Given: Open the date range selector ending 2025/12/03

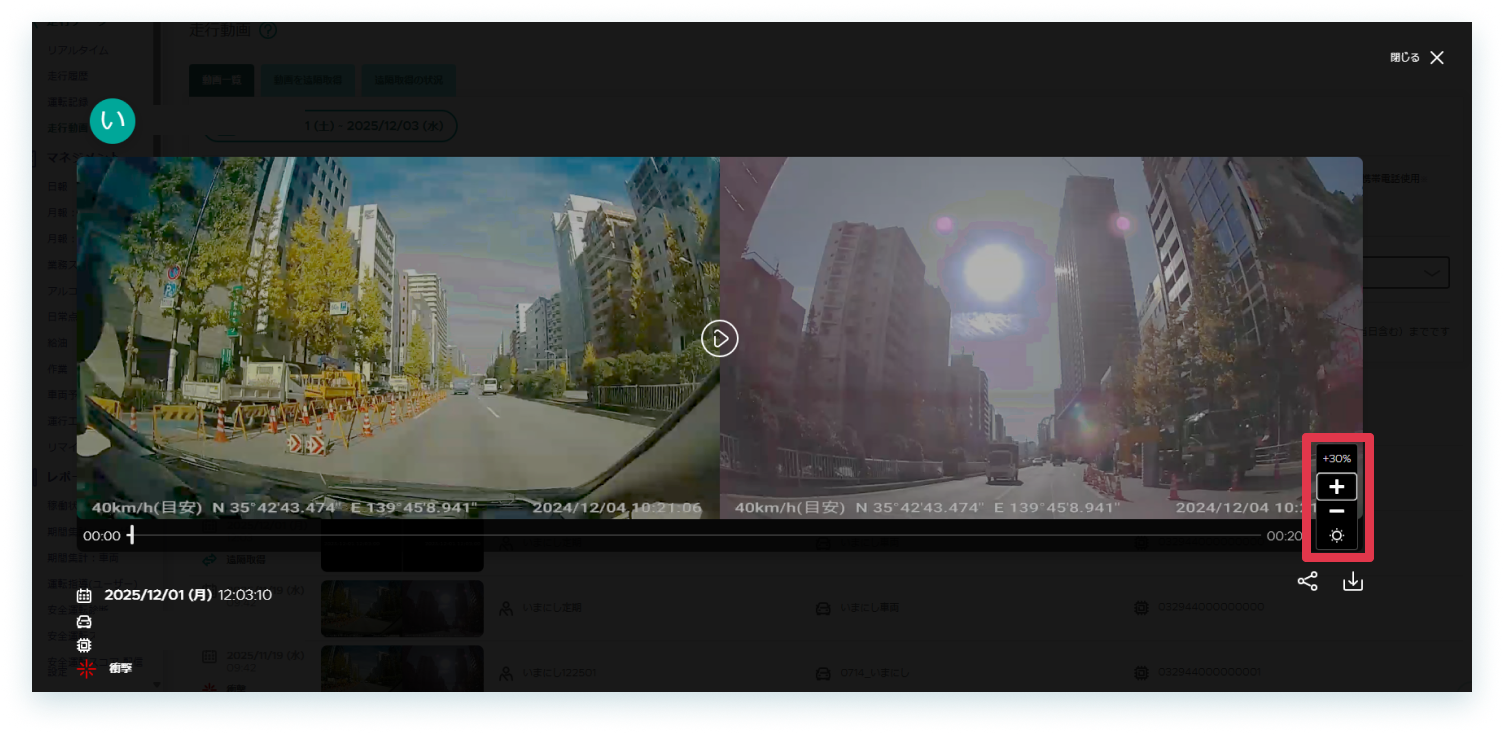Looking at the screenshot, I should 330,125.
